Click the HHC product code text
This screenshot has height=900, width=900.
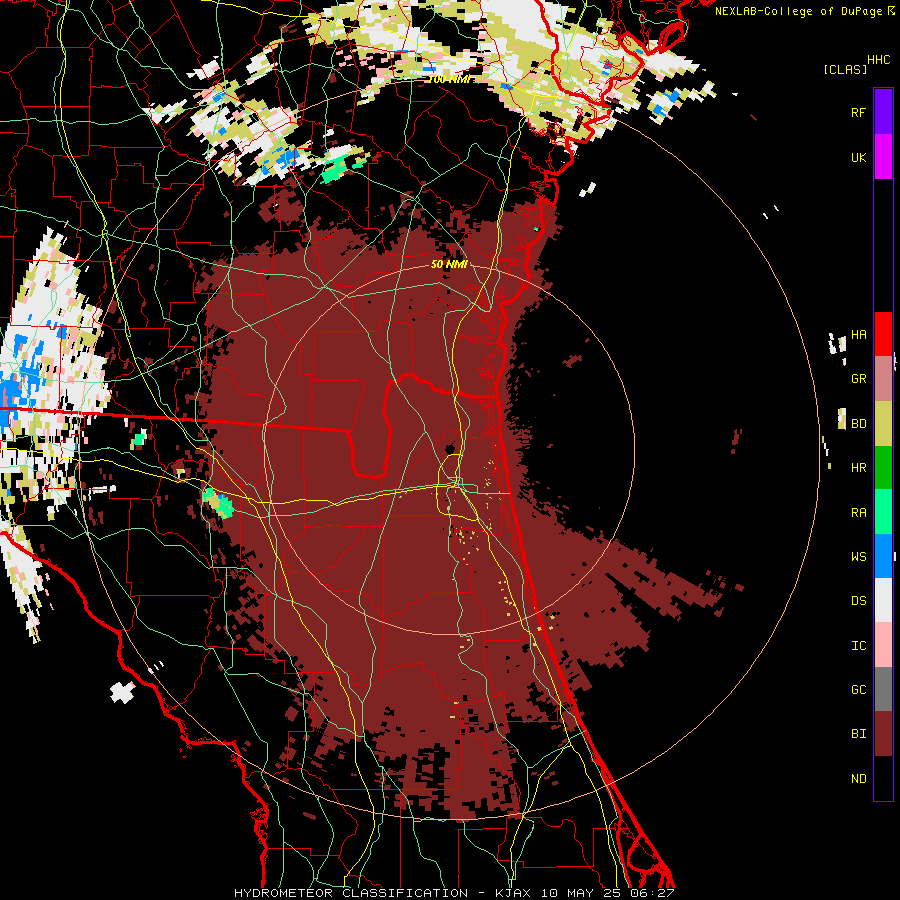(x=879, y=60)
